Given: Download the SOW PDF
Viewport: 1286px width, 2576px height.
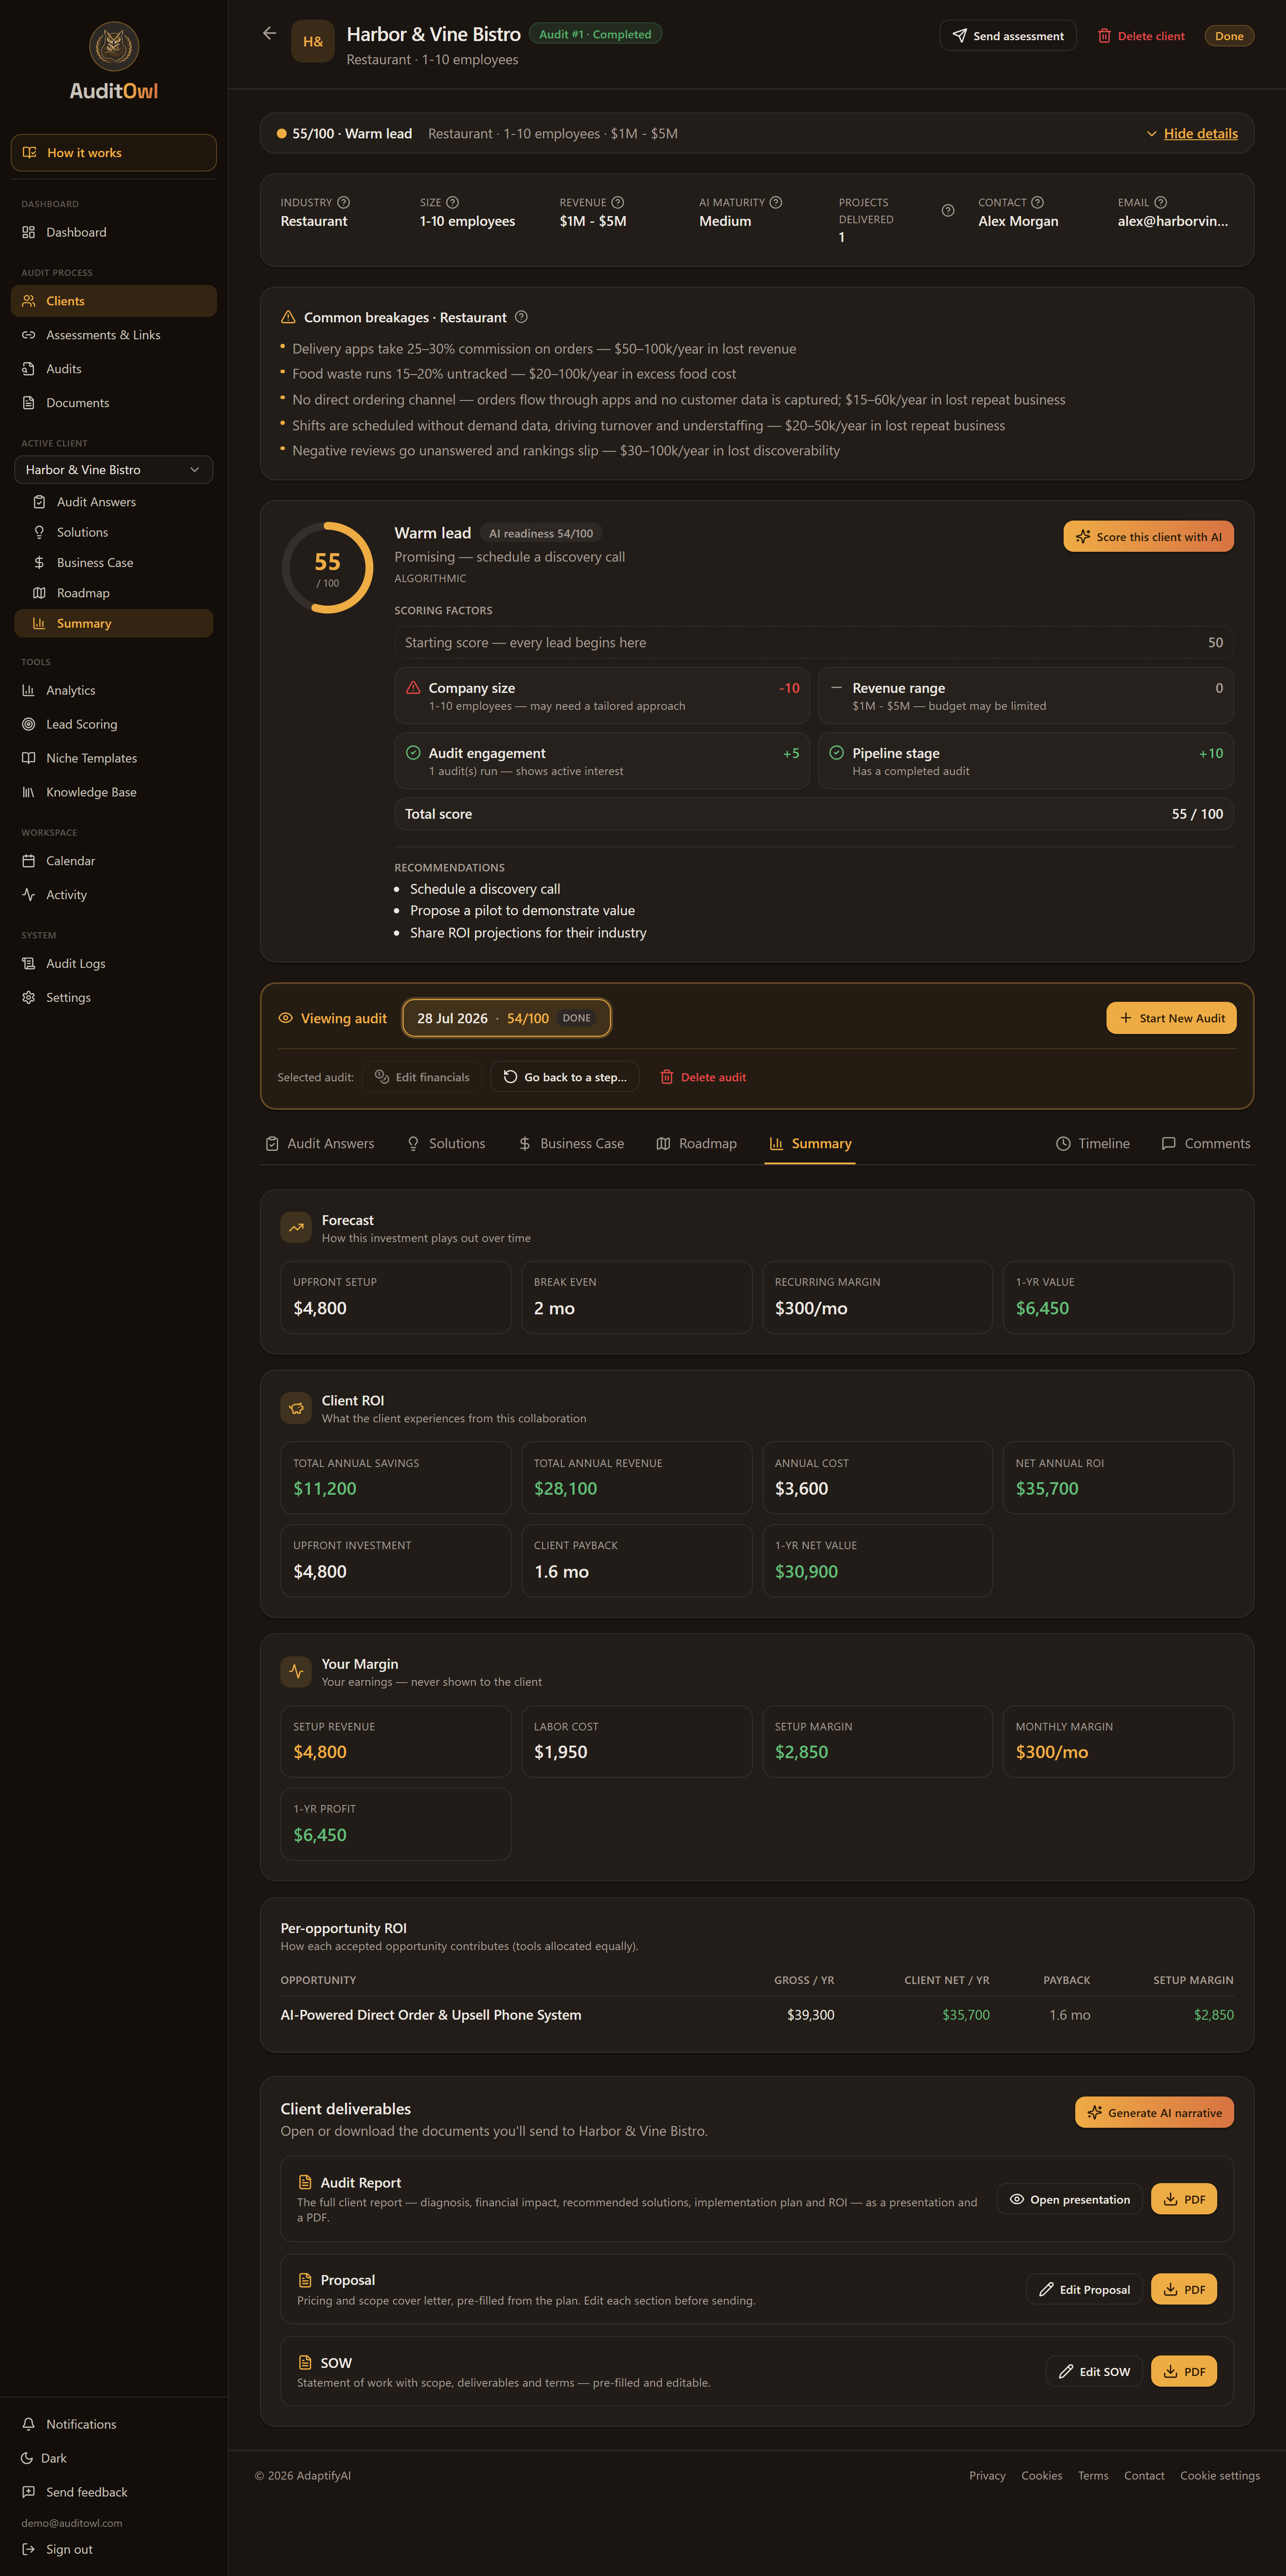Looking at the screenshot, I should click(x=1184, y=2371).
